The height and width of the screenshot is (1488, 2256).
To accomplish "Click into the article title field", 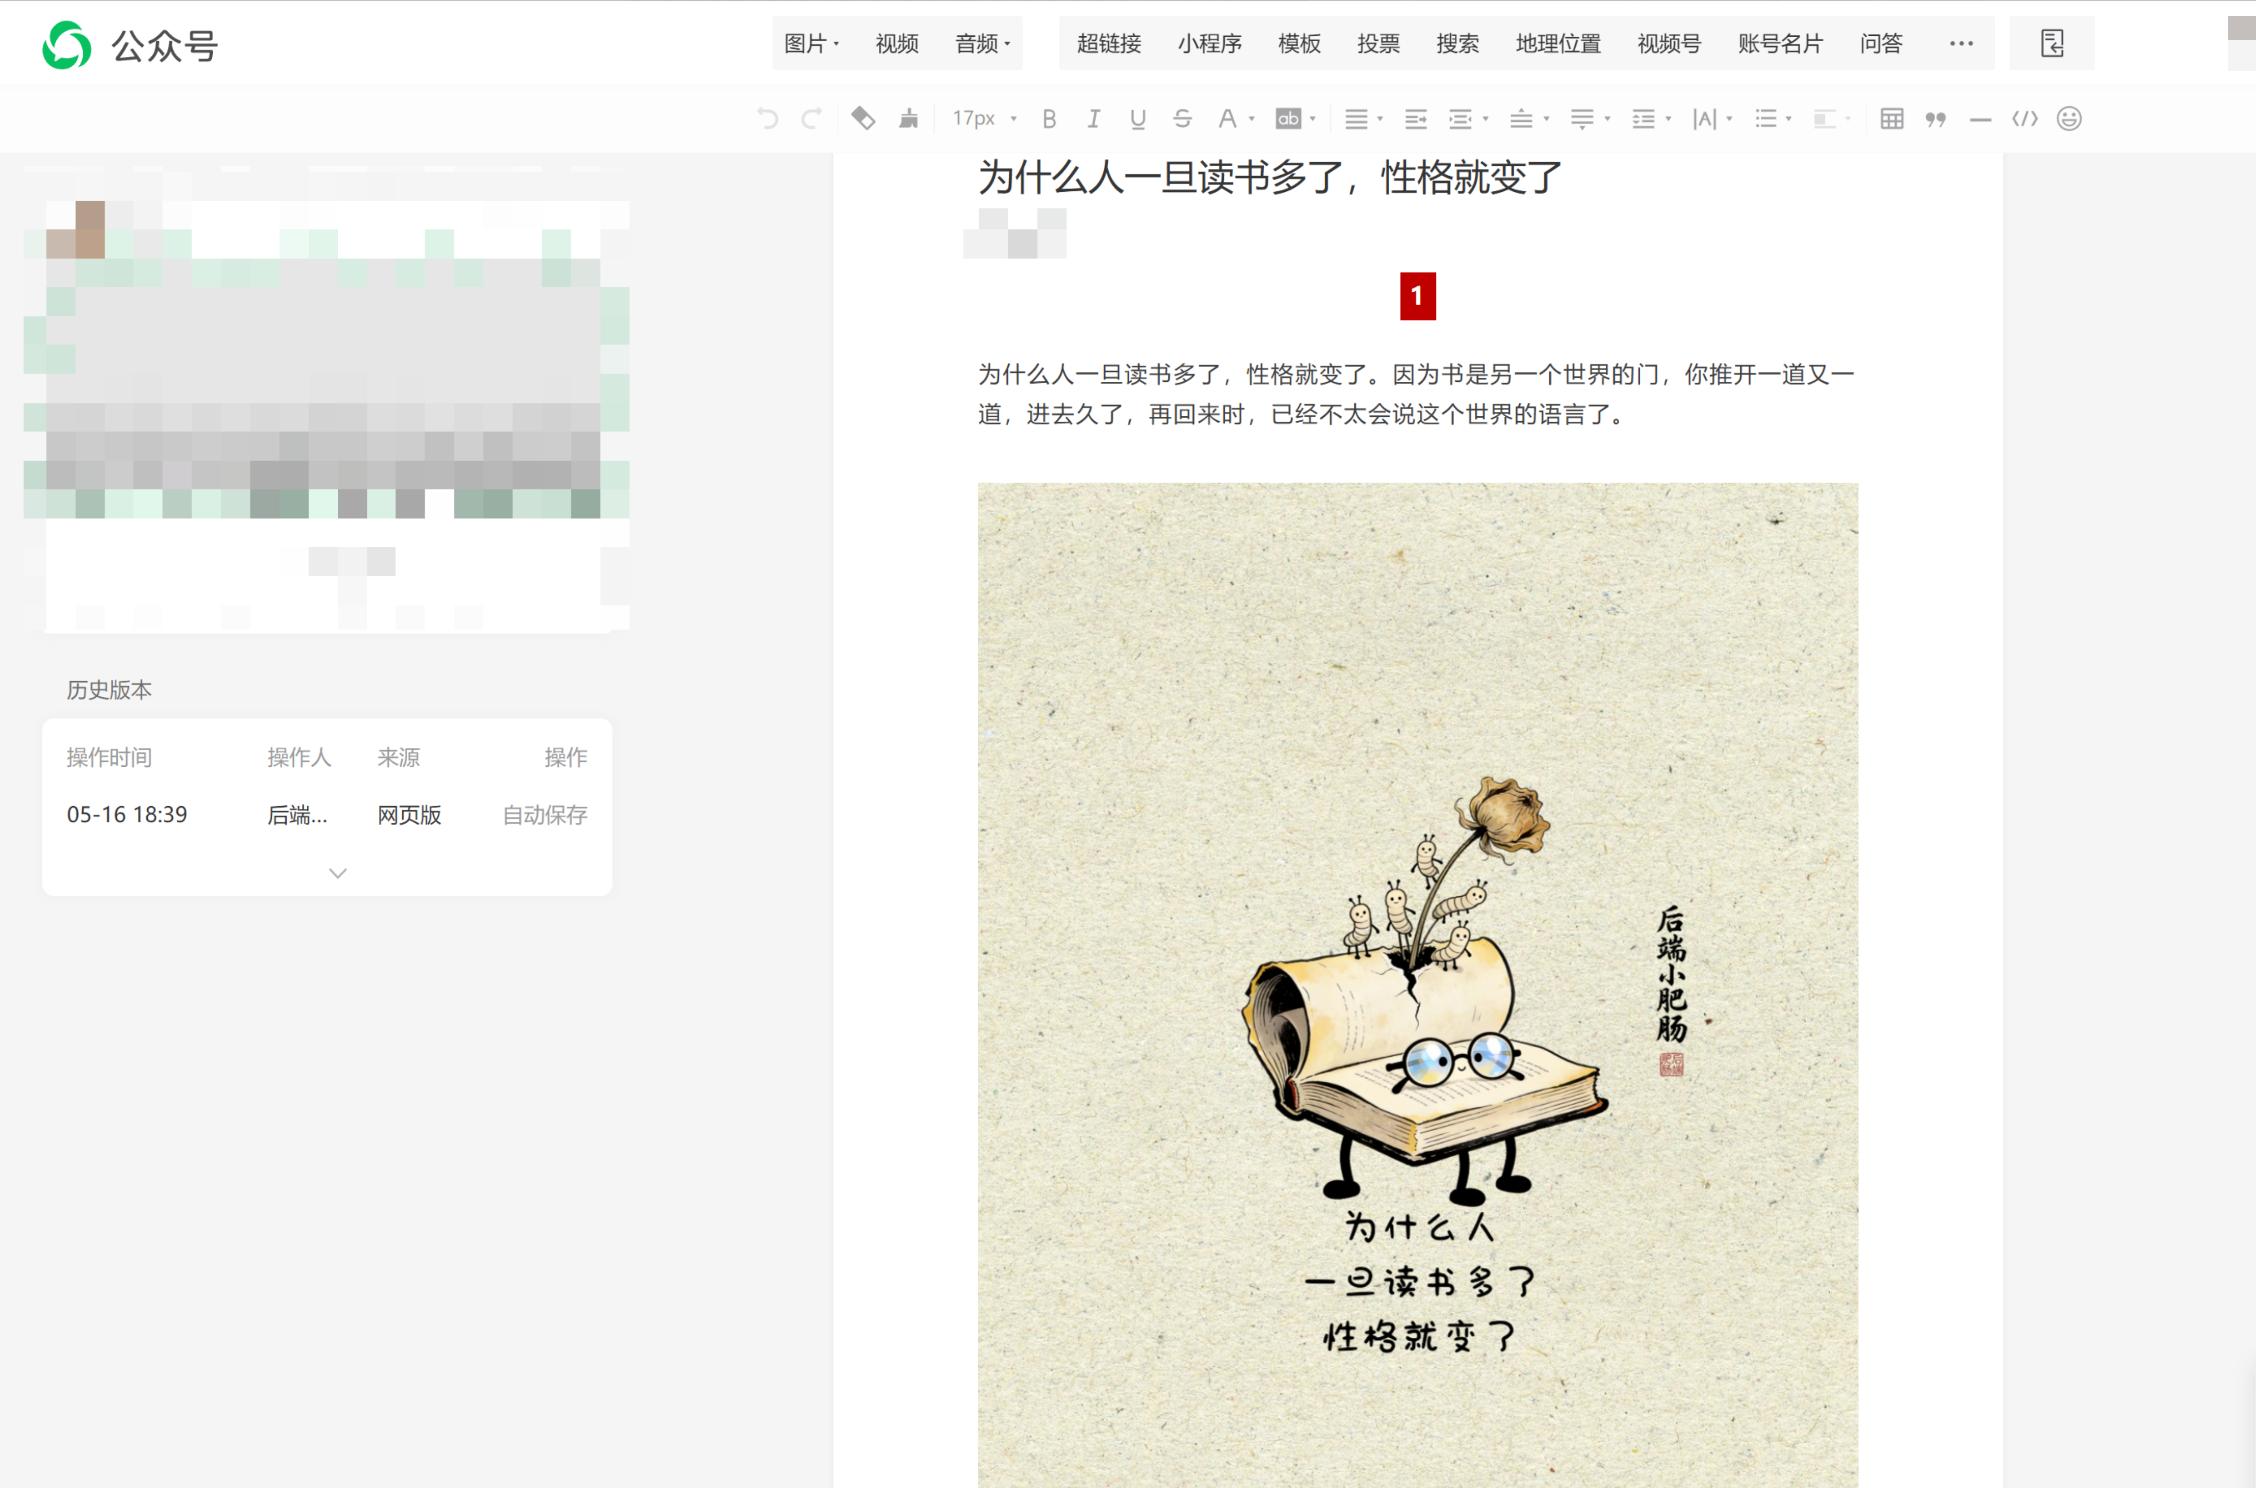I will click(1270, 178).
